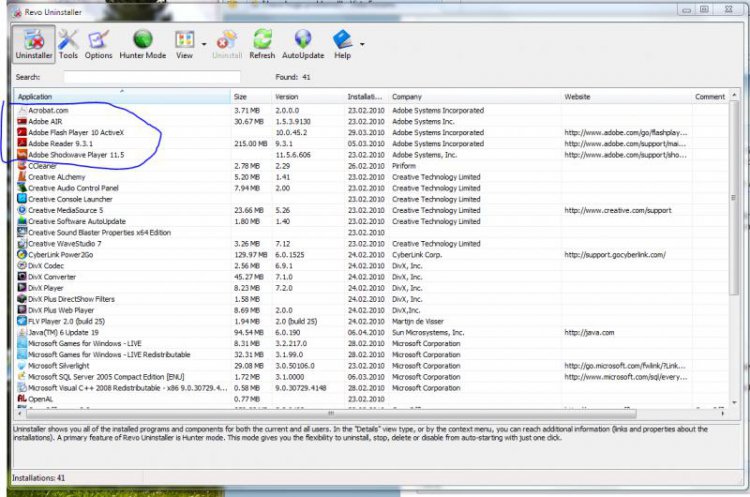Select the Creative Software AutoUpdate icon

[22, 221]
